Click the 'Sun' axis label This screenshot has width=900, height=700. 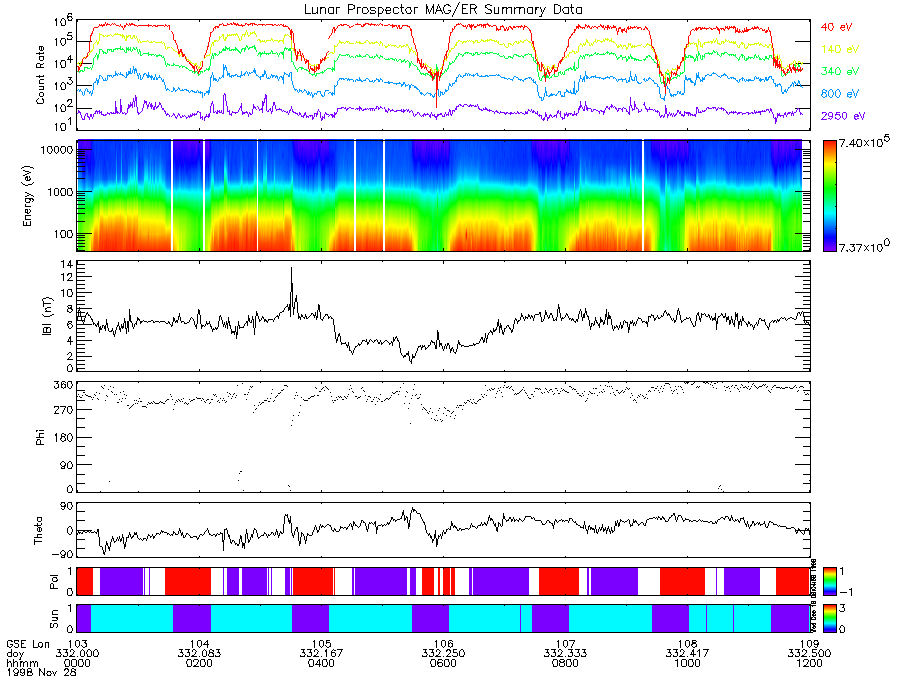[x=54, y=619]
